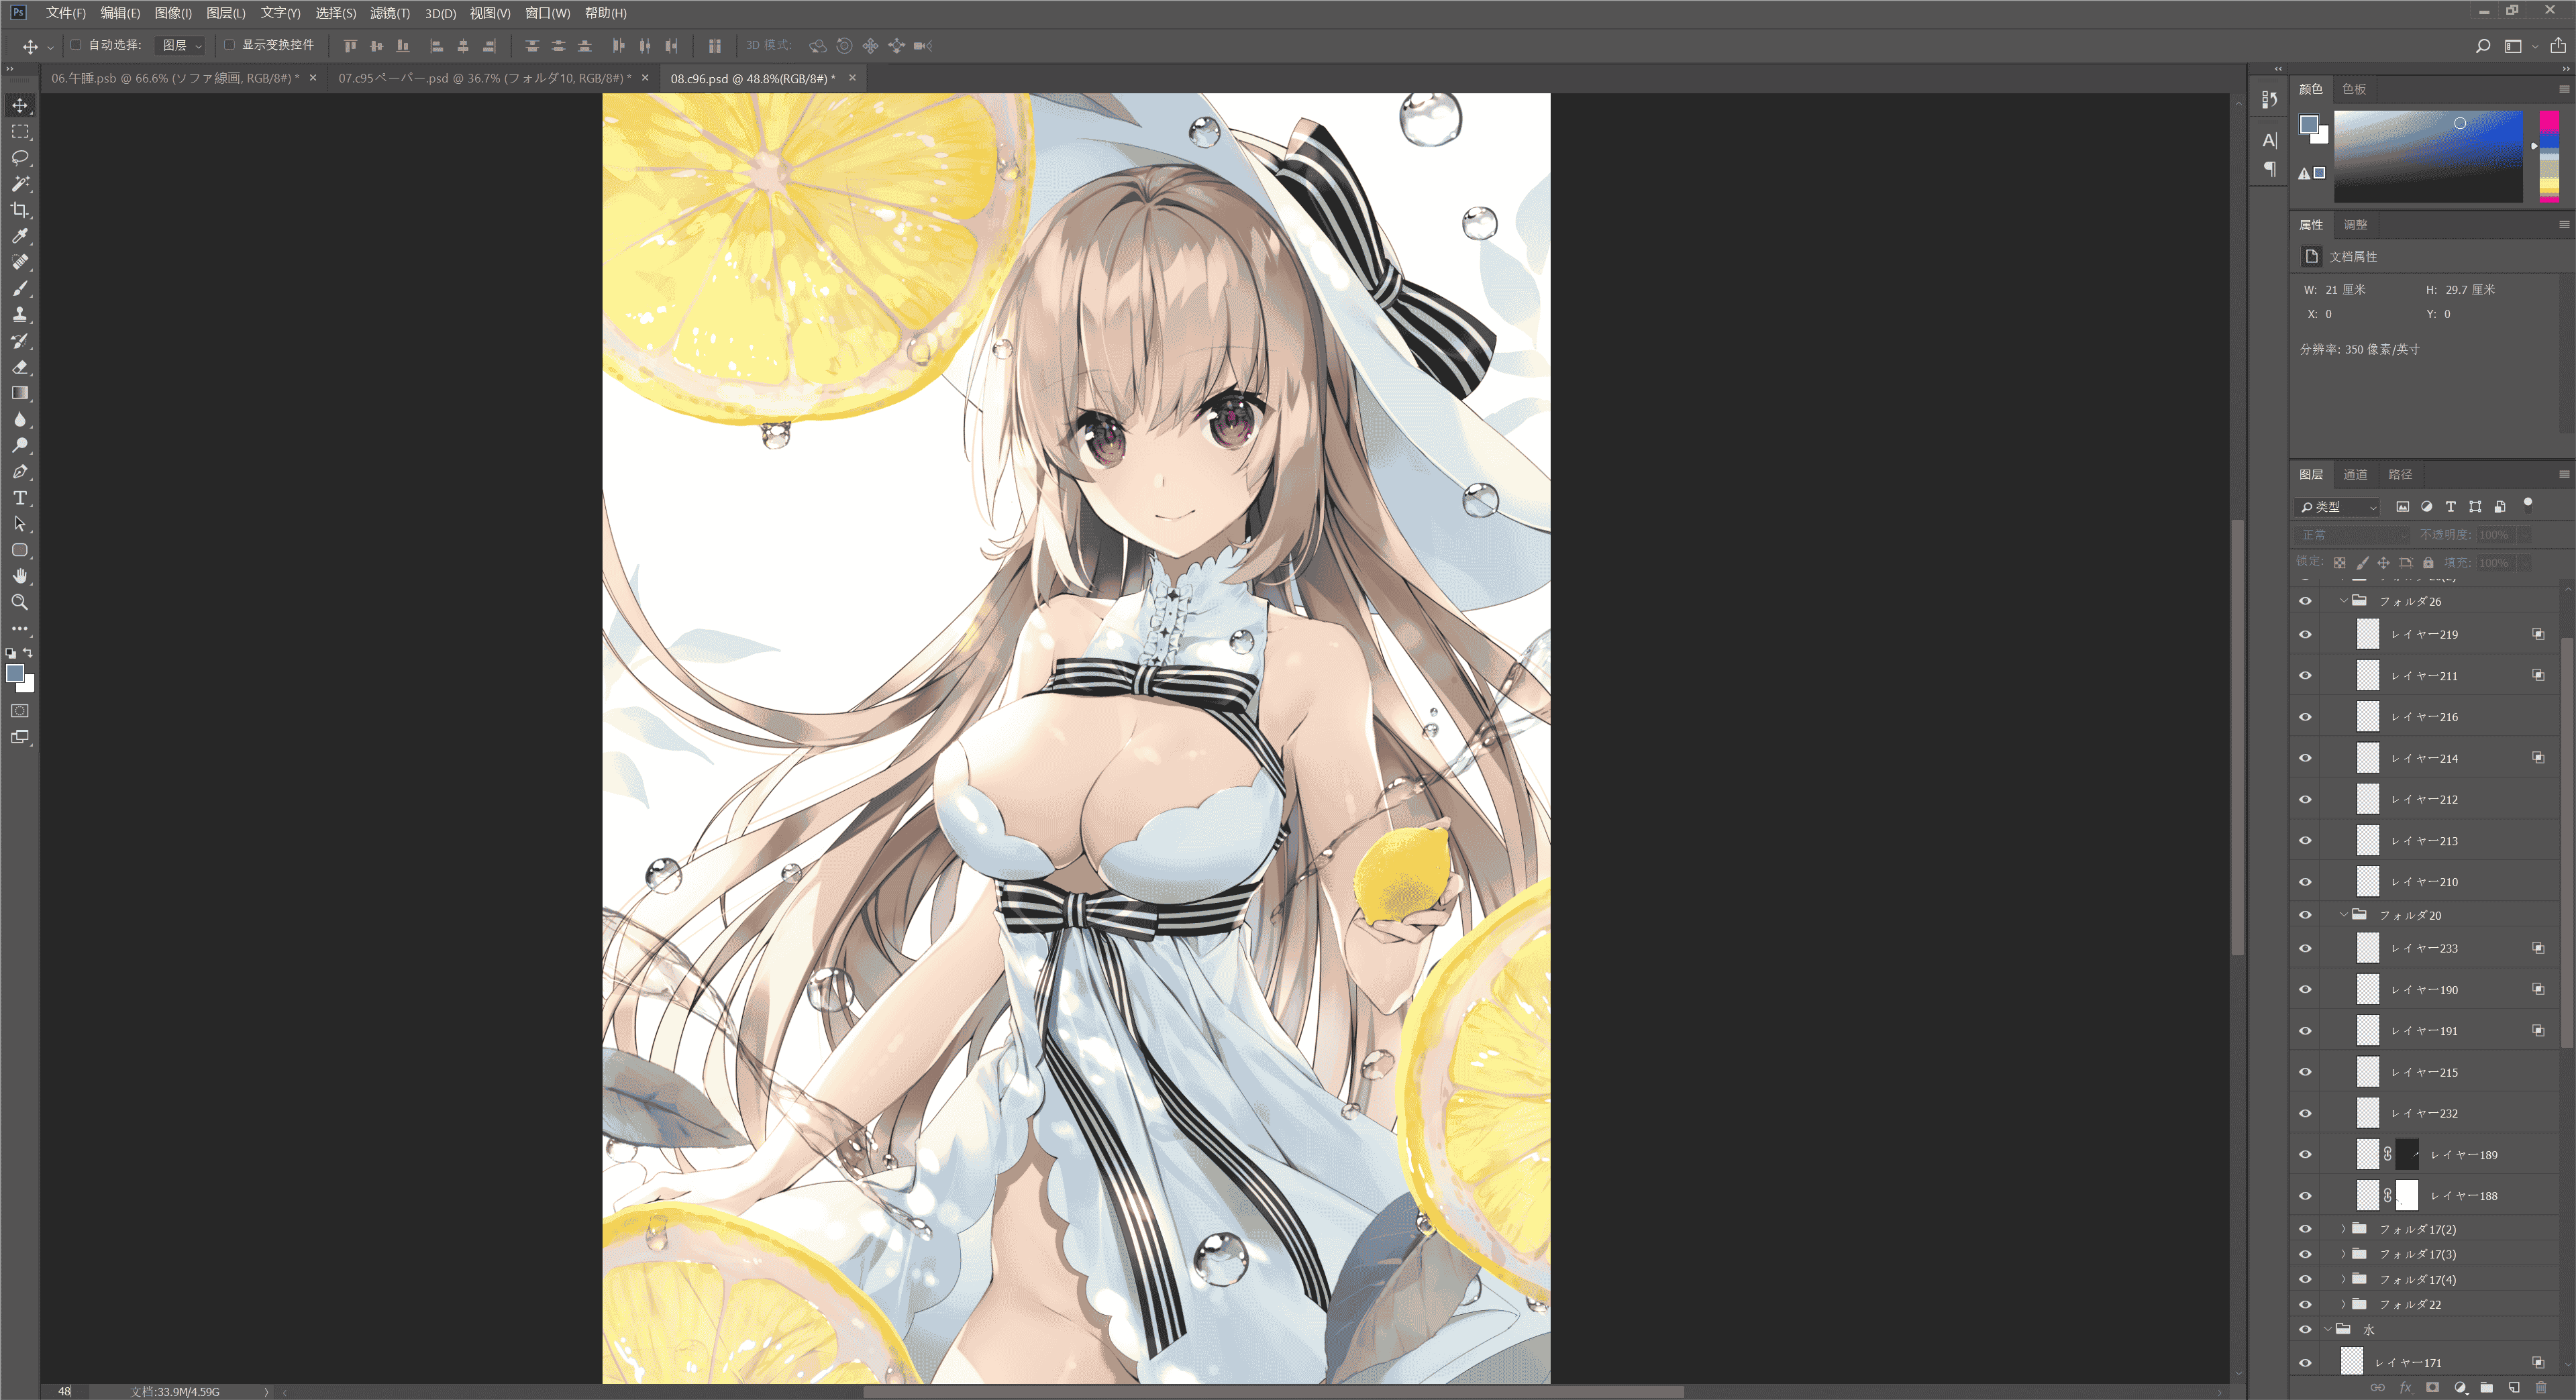Click the hue spectrum strip
Screen dimensions: 2576x1400
click(2549, 157)
